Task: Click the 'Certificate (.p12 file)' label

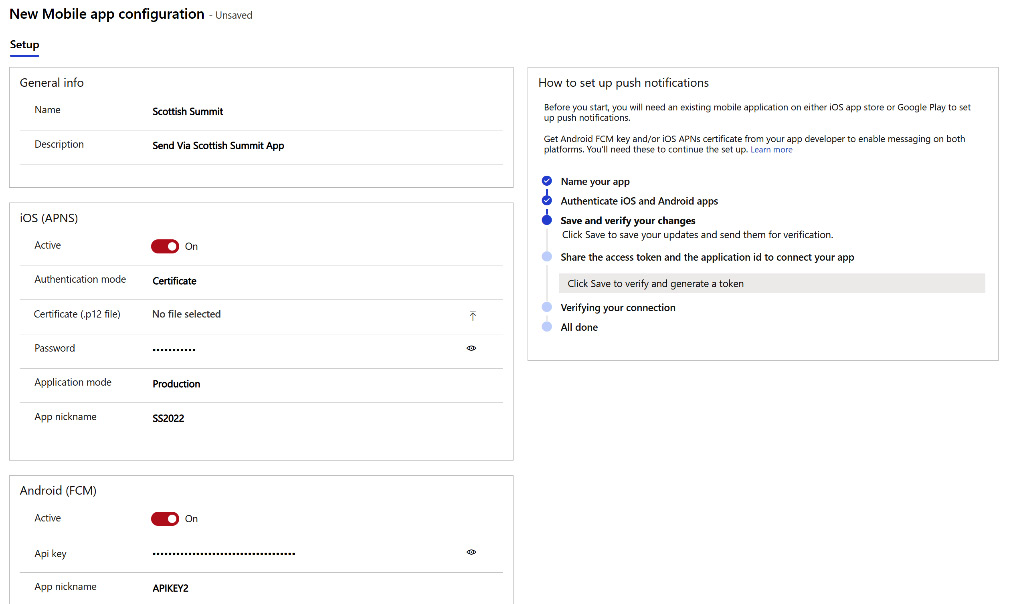Action: click(77, 314)
